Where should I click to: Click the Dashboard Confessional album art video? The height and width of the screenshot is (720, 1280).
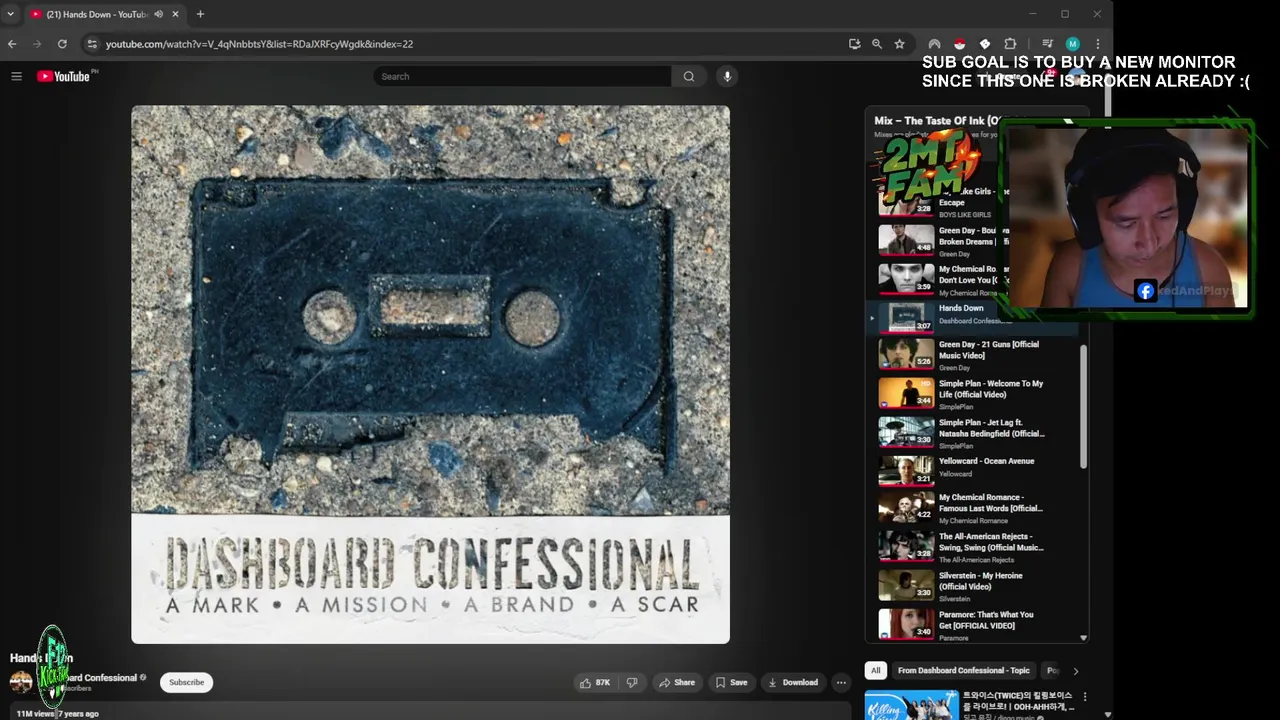click(x=430, y=375)
